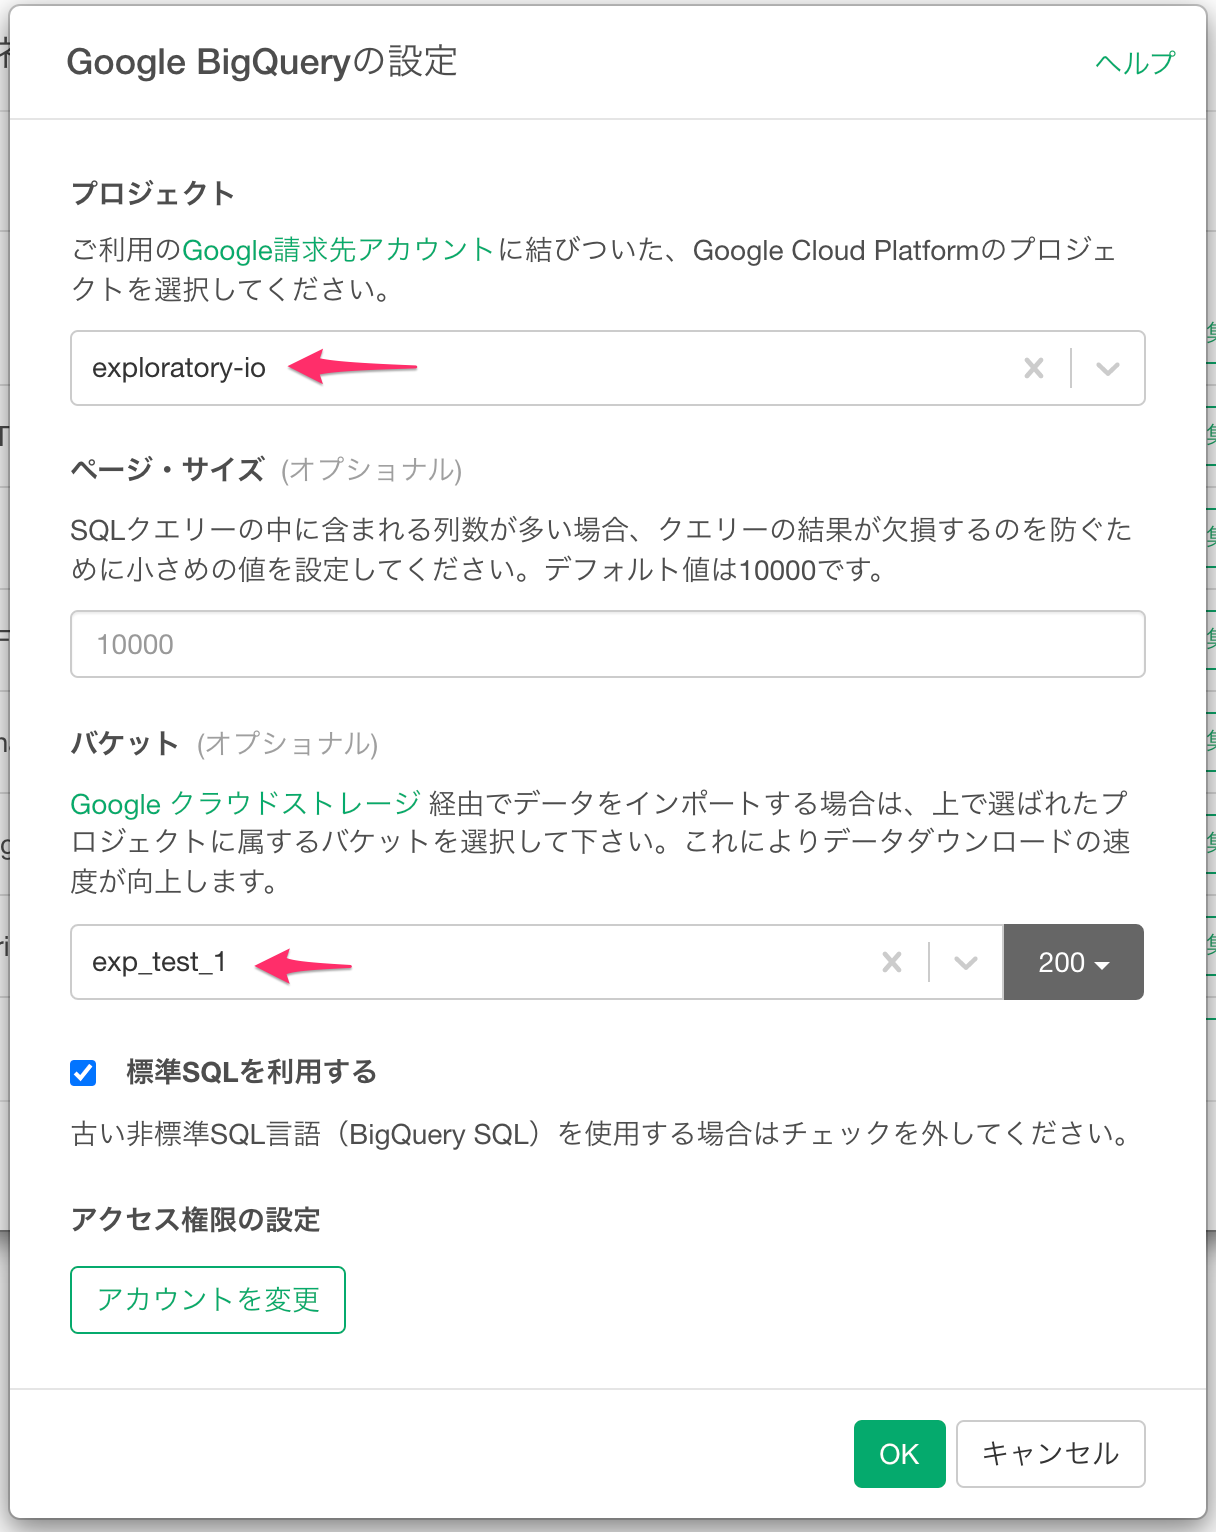Click the アカウントを変更 button
1216x1532 pixels.
pyautogui.click(x=208, y=1300)
